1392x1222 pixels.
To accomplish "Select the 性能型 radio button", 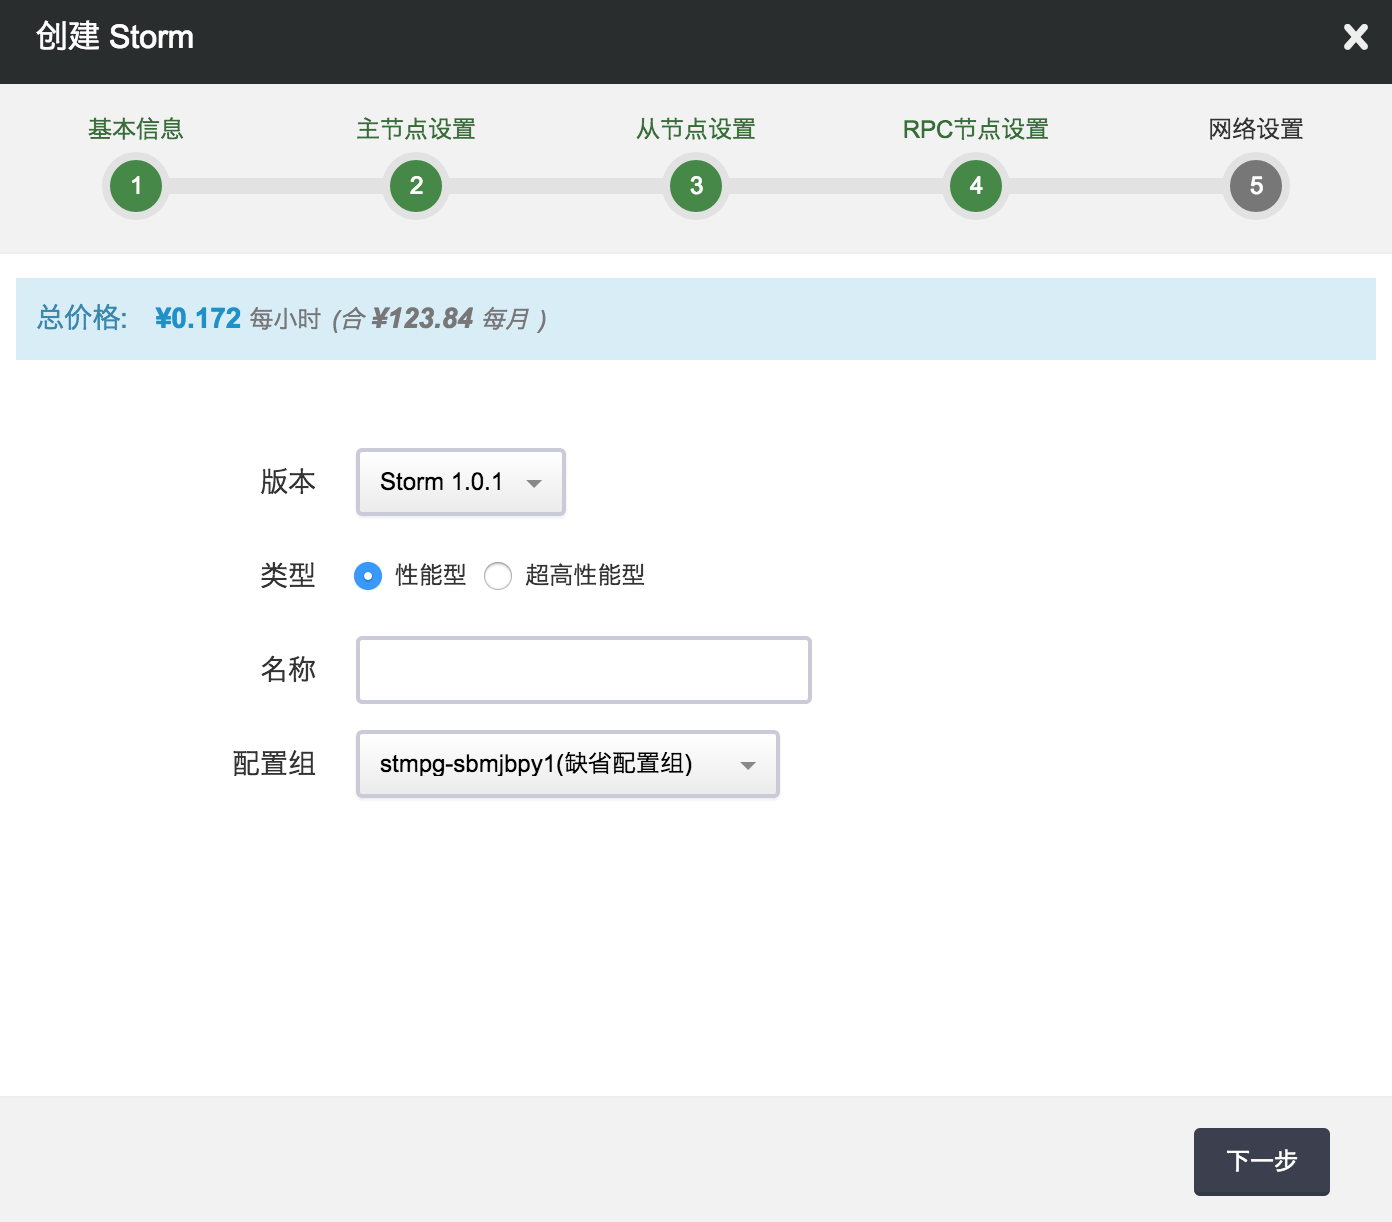I will point(368,576).
